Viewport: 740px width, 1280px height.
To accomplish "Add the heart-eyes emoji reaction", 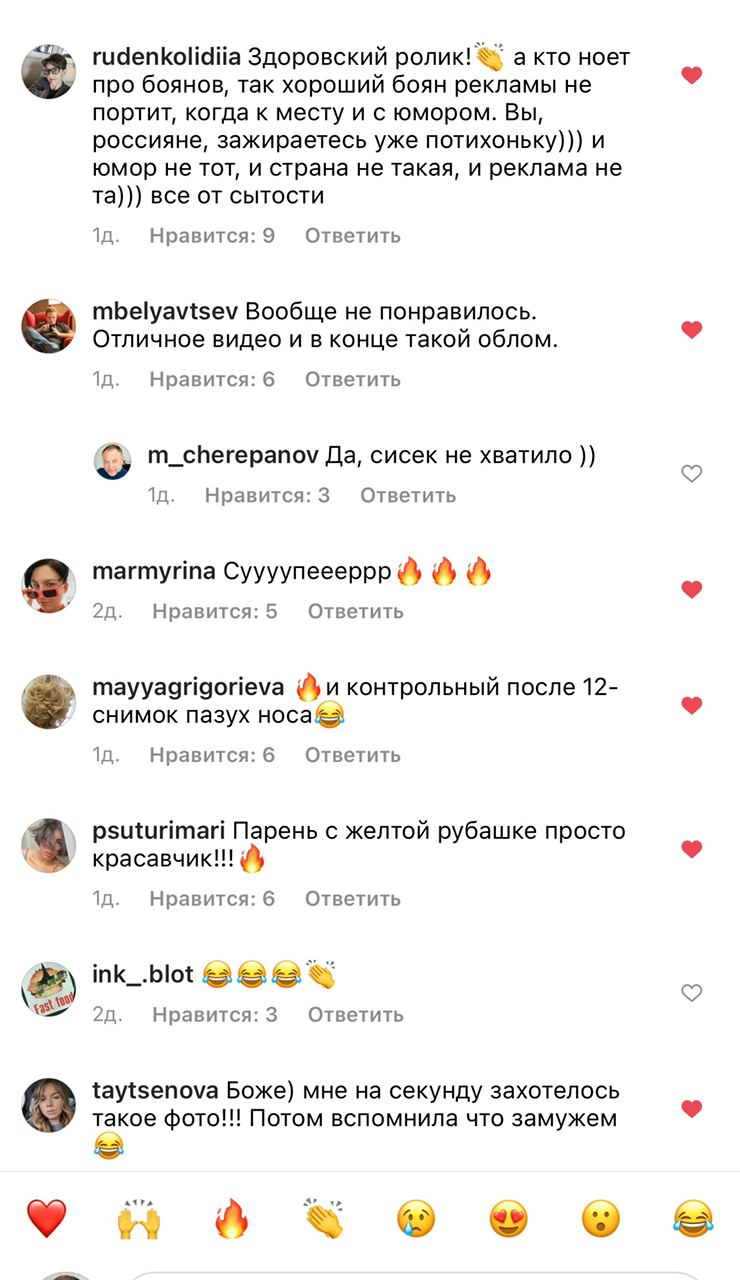I will click(508, 1219).
